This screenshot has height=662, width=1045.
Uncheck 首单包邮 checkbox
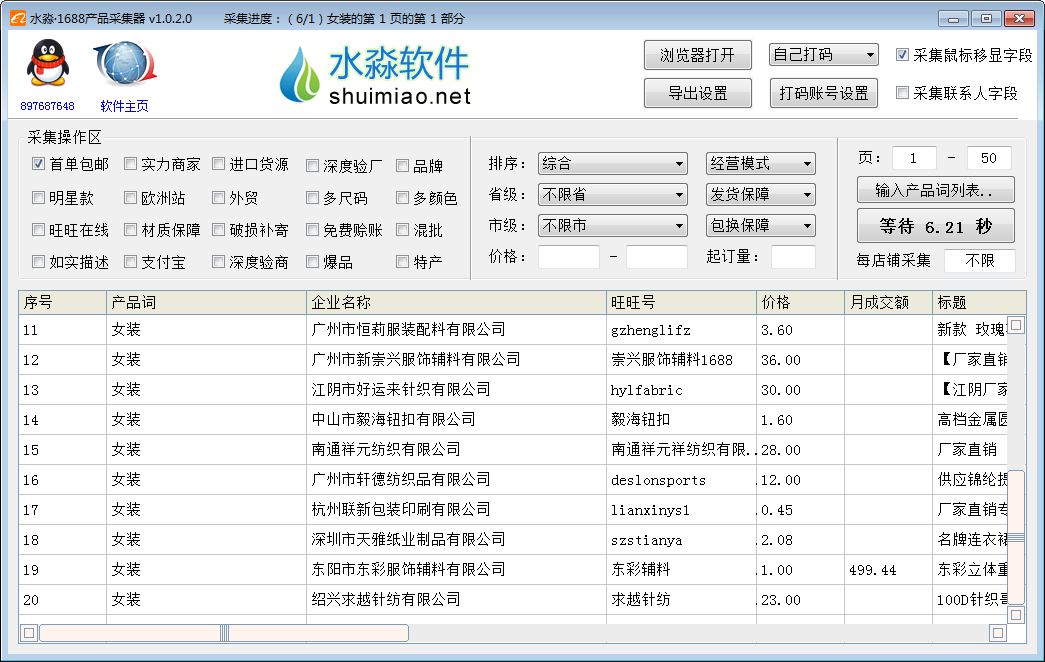39,163
